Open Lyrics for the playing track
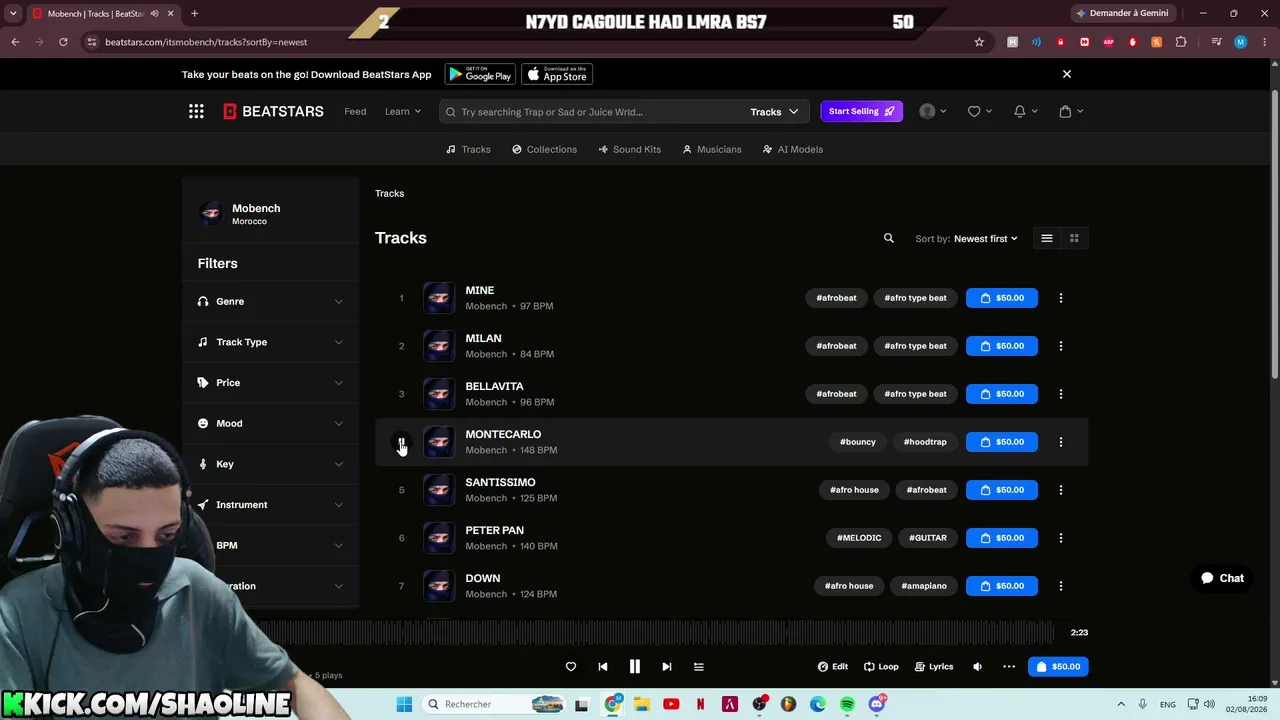This screenshot has width=1280, height=720. [934, 667]
